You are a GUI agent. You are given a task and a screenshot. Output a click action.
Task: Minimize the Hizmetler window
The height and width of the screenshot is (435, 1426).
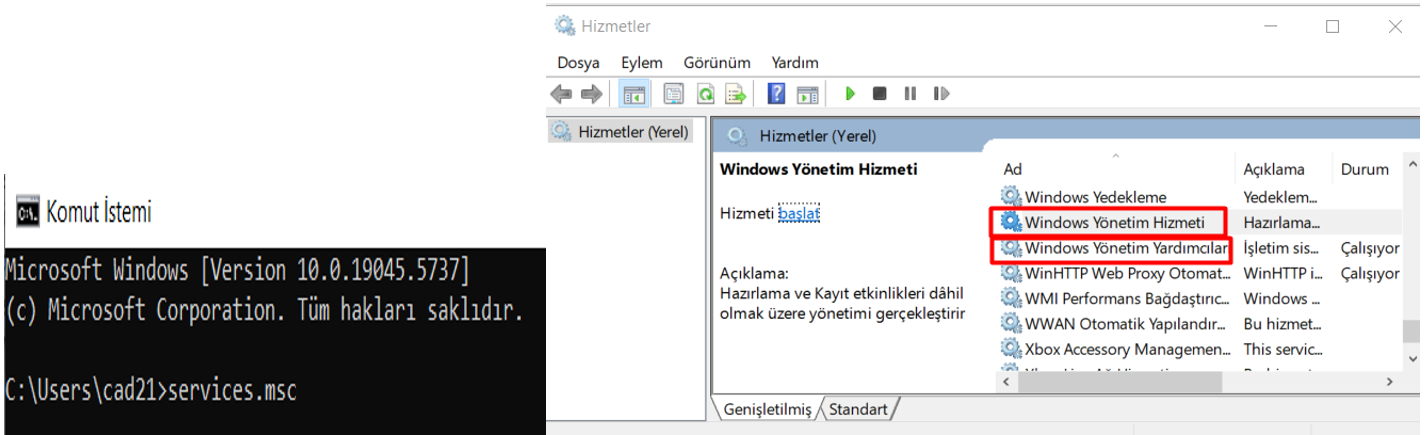pos(1270,27)
